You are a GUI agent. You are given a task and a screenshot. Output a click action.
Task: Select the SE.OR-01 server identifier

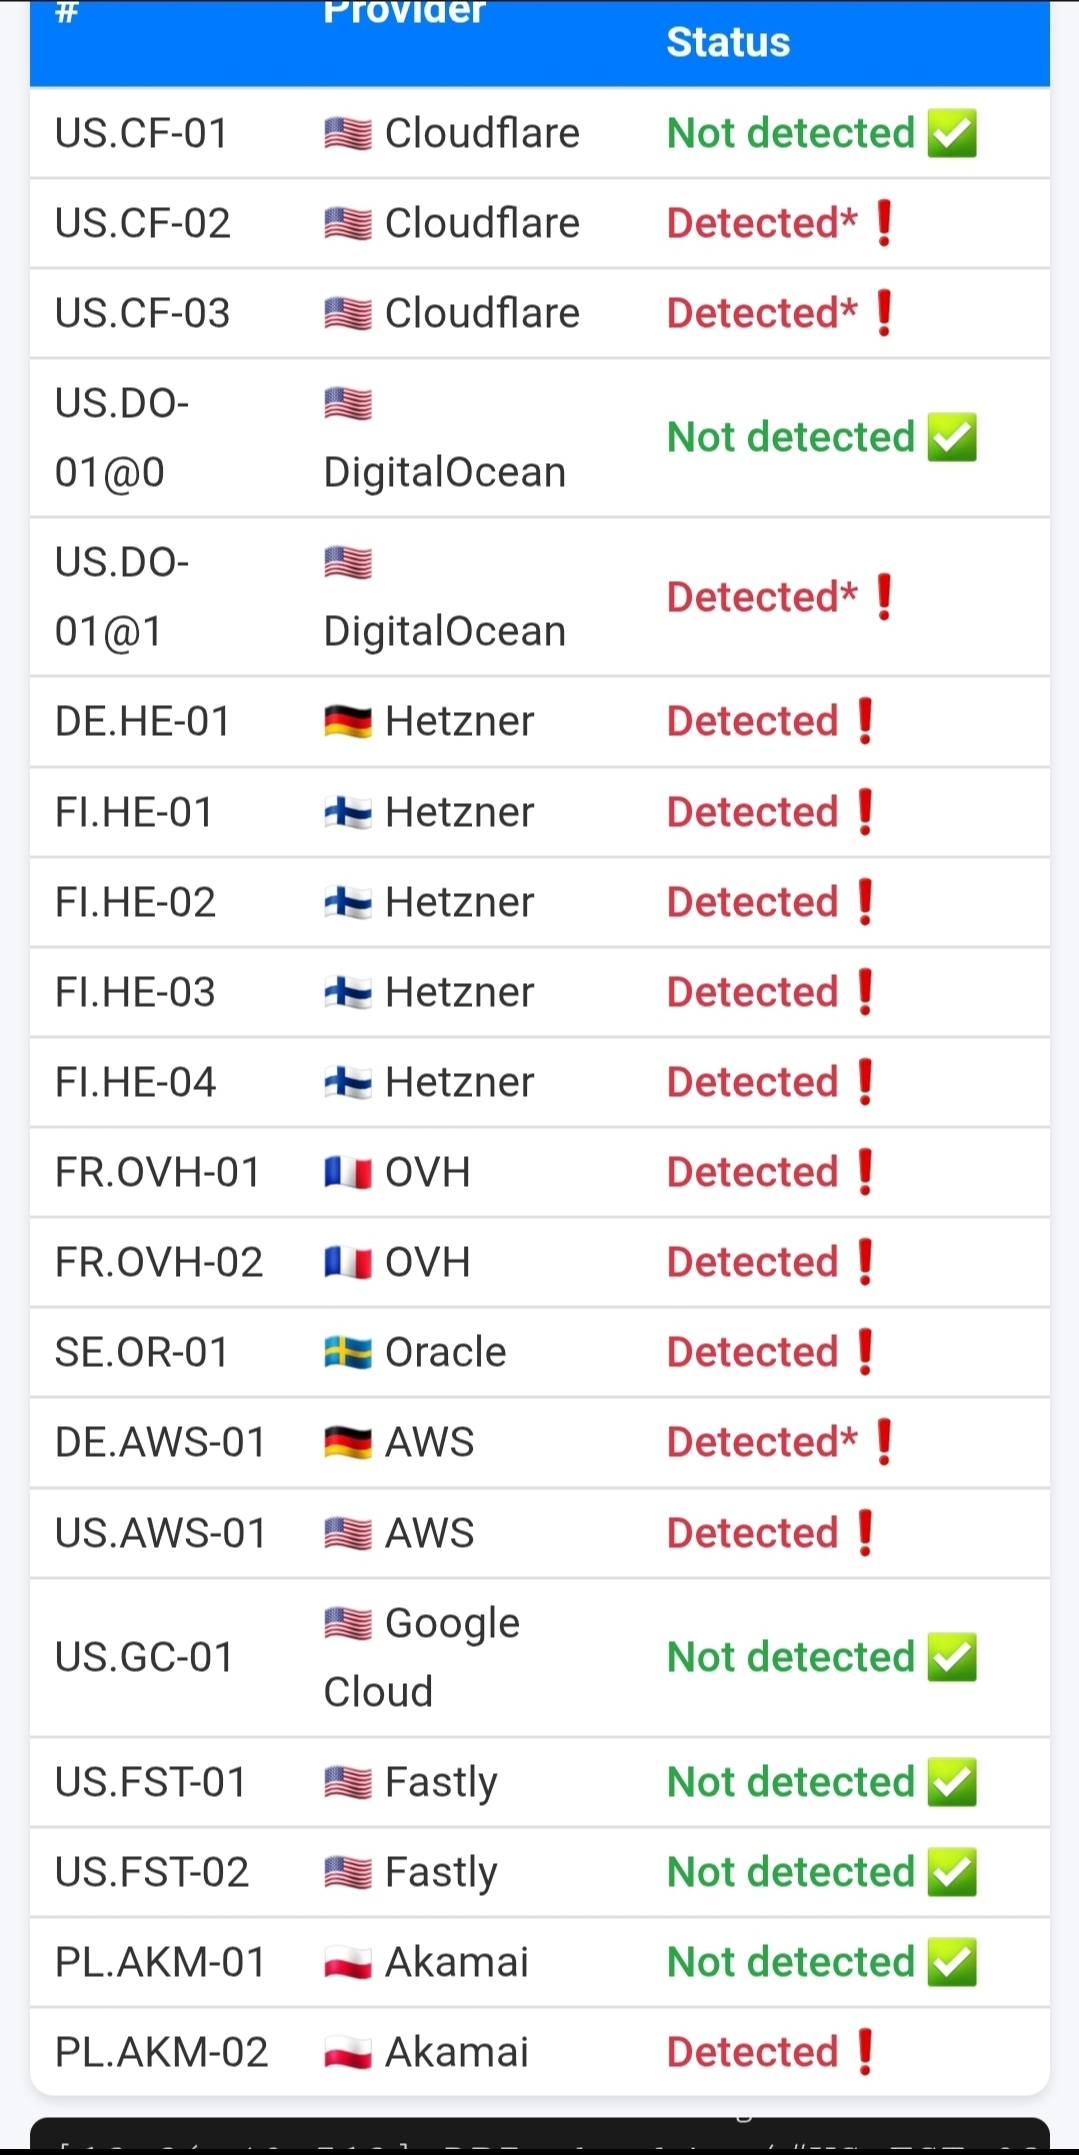142,1352
